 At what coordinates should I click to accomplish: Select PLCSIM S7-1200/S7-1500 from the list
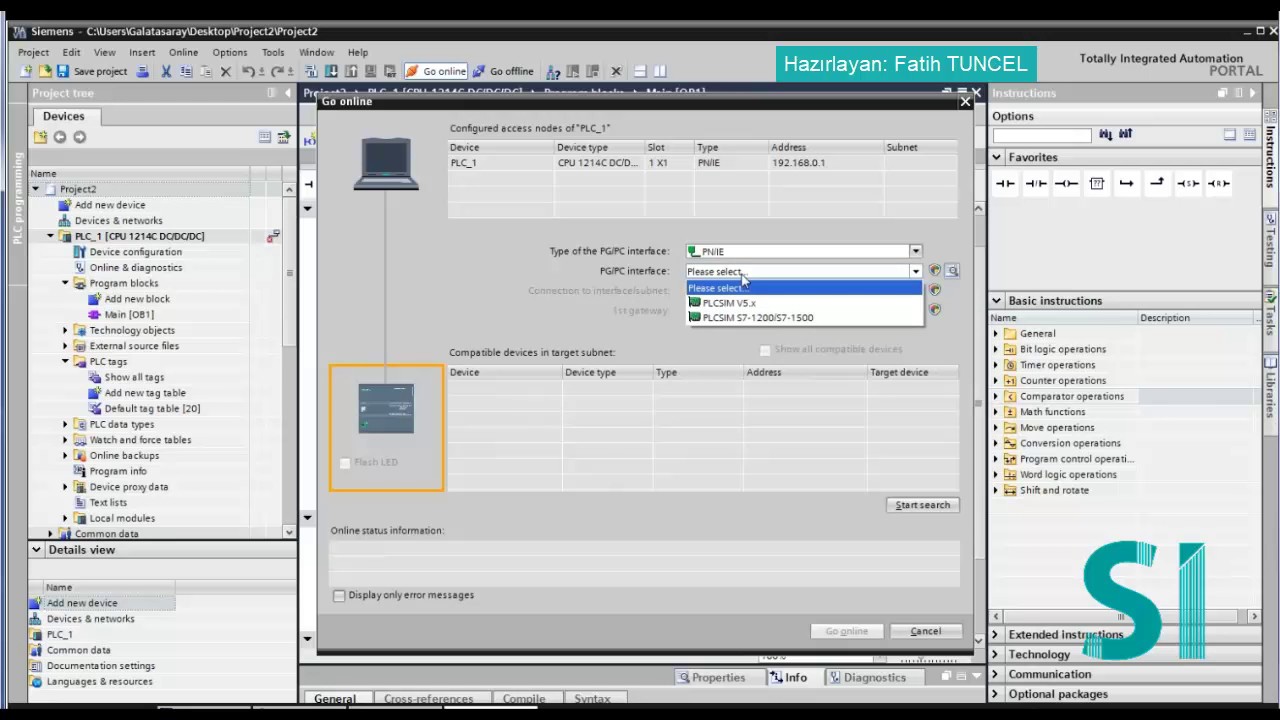point(804,318)
